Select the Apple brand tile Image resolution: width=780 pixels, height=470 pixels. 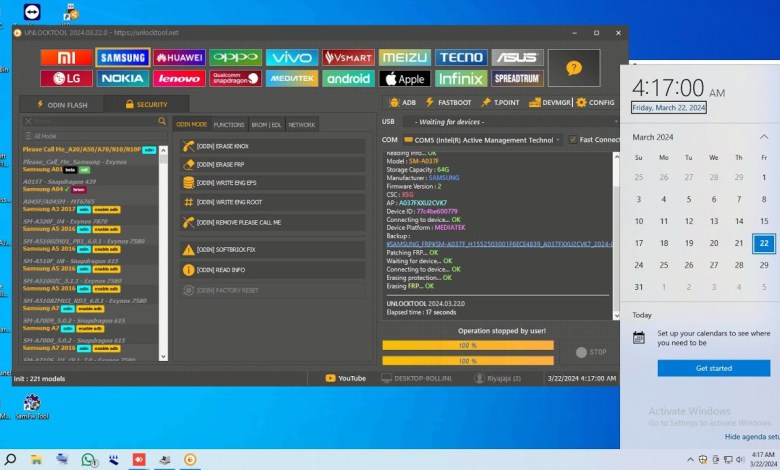(405, 78)
